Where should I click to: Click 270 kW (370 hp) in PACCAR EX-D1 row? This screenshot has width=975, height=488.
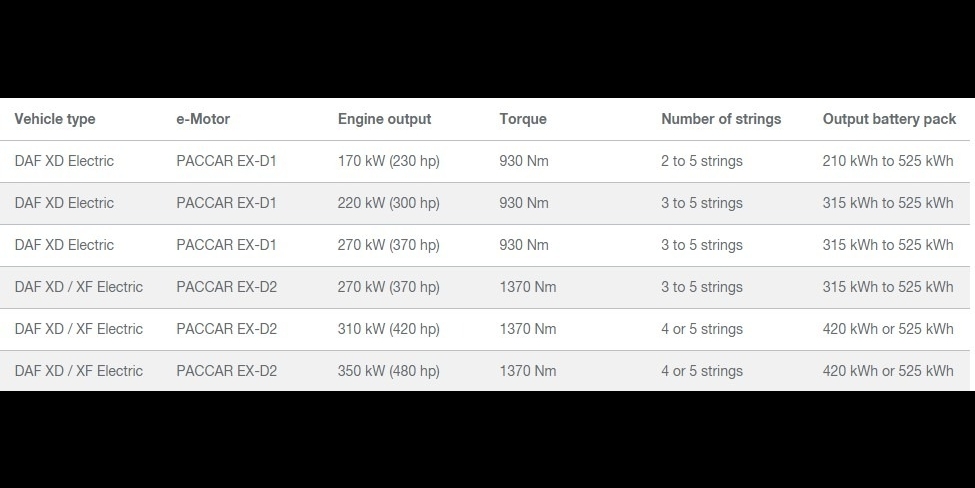coord(388,245)
